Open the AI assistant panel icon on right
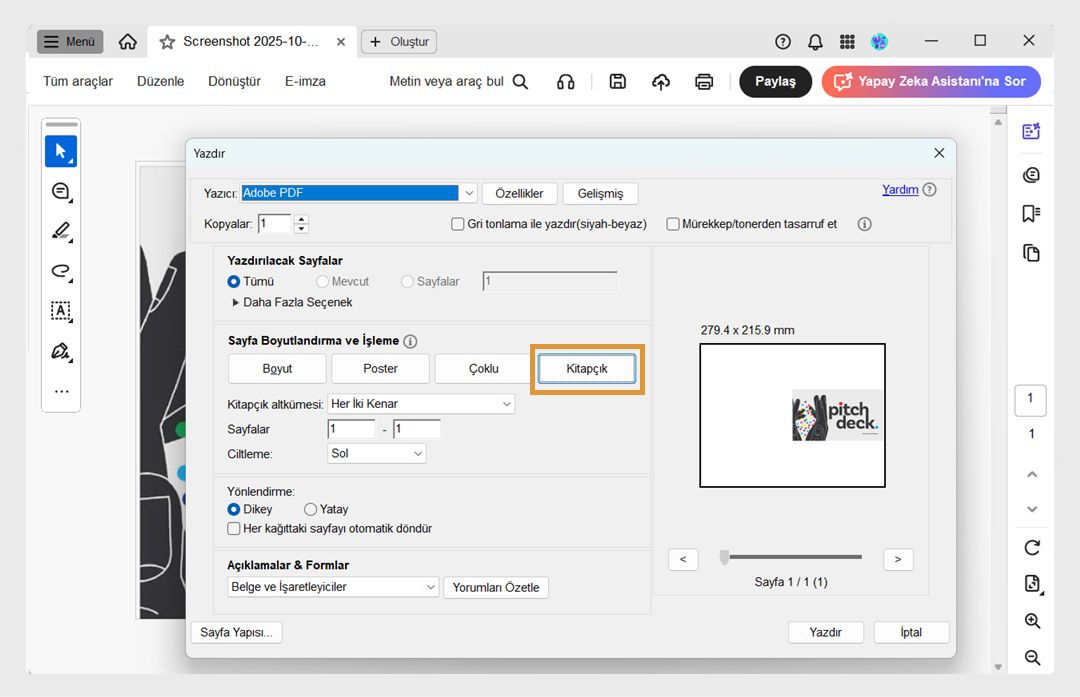The height and width of the screenshot is (697, 1080). click(1031, 131)
